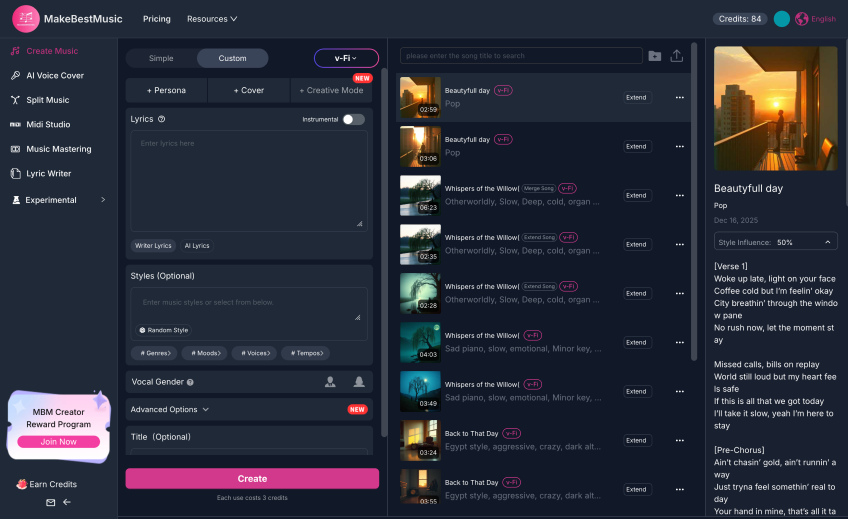Expand the Experimental sidebar section
This screenshot has height=519, width=848.
pyautogui.click(x=58, y=200)
